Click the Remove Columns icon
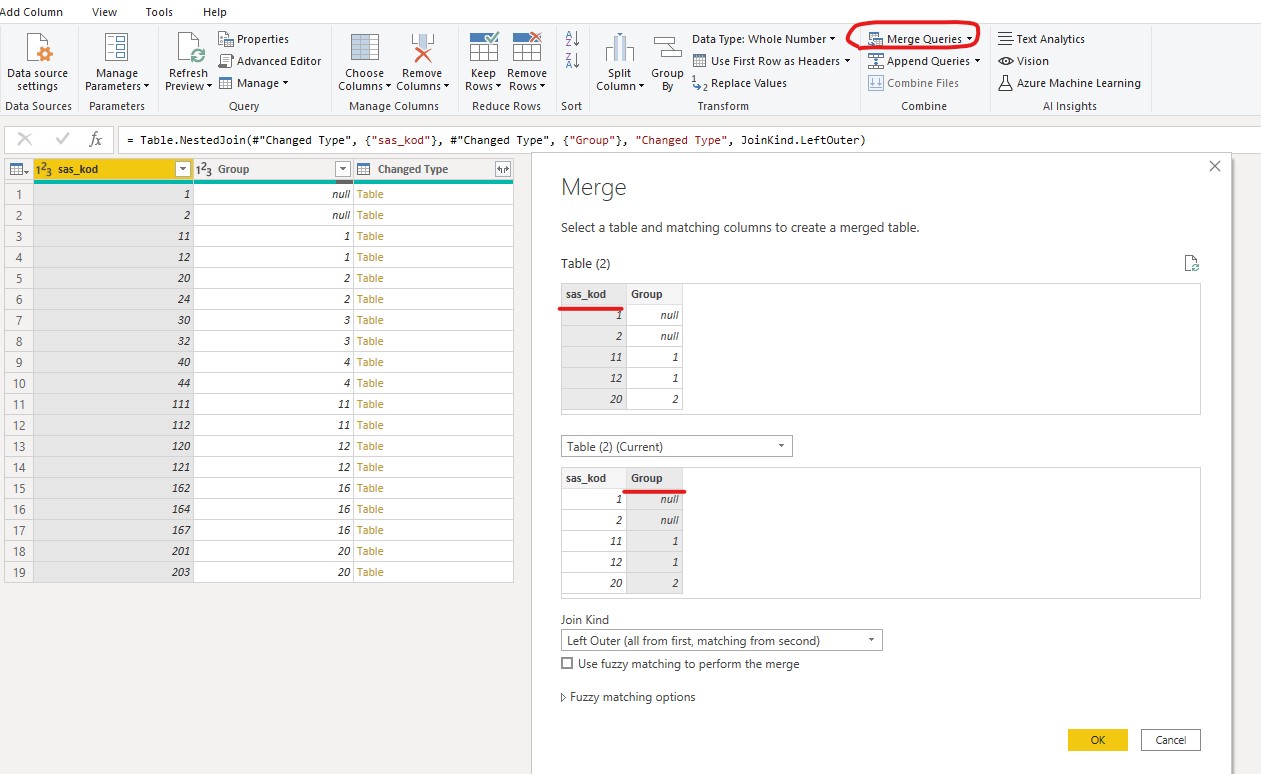The height and width of the screenshot is (774, 1261). coord(422,48)
